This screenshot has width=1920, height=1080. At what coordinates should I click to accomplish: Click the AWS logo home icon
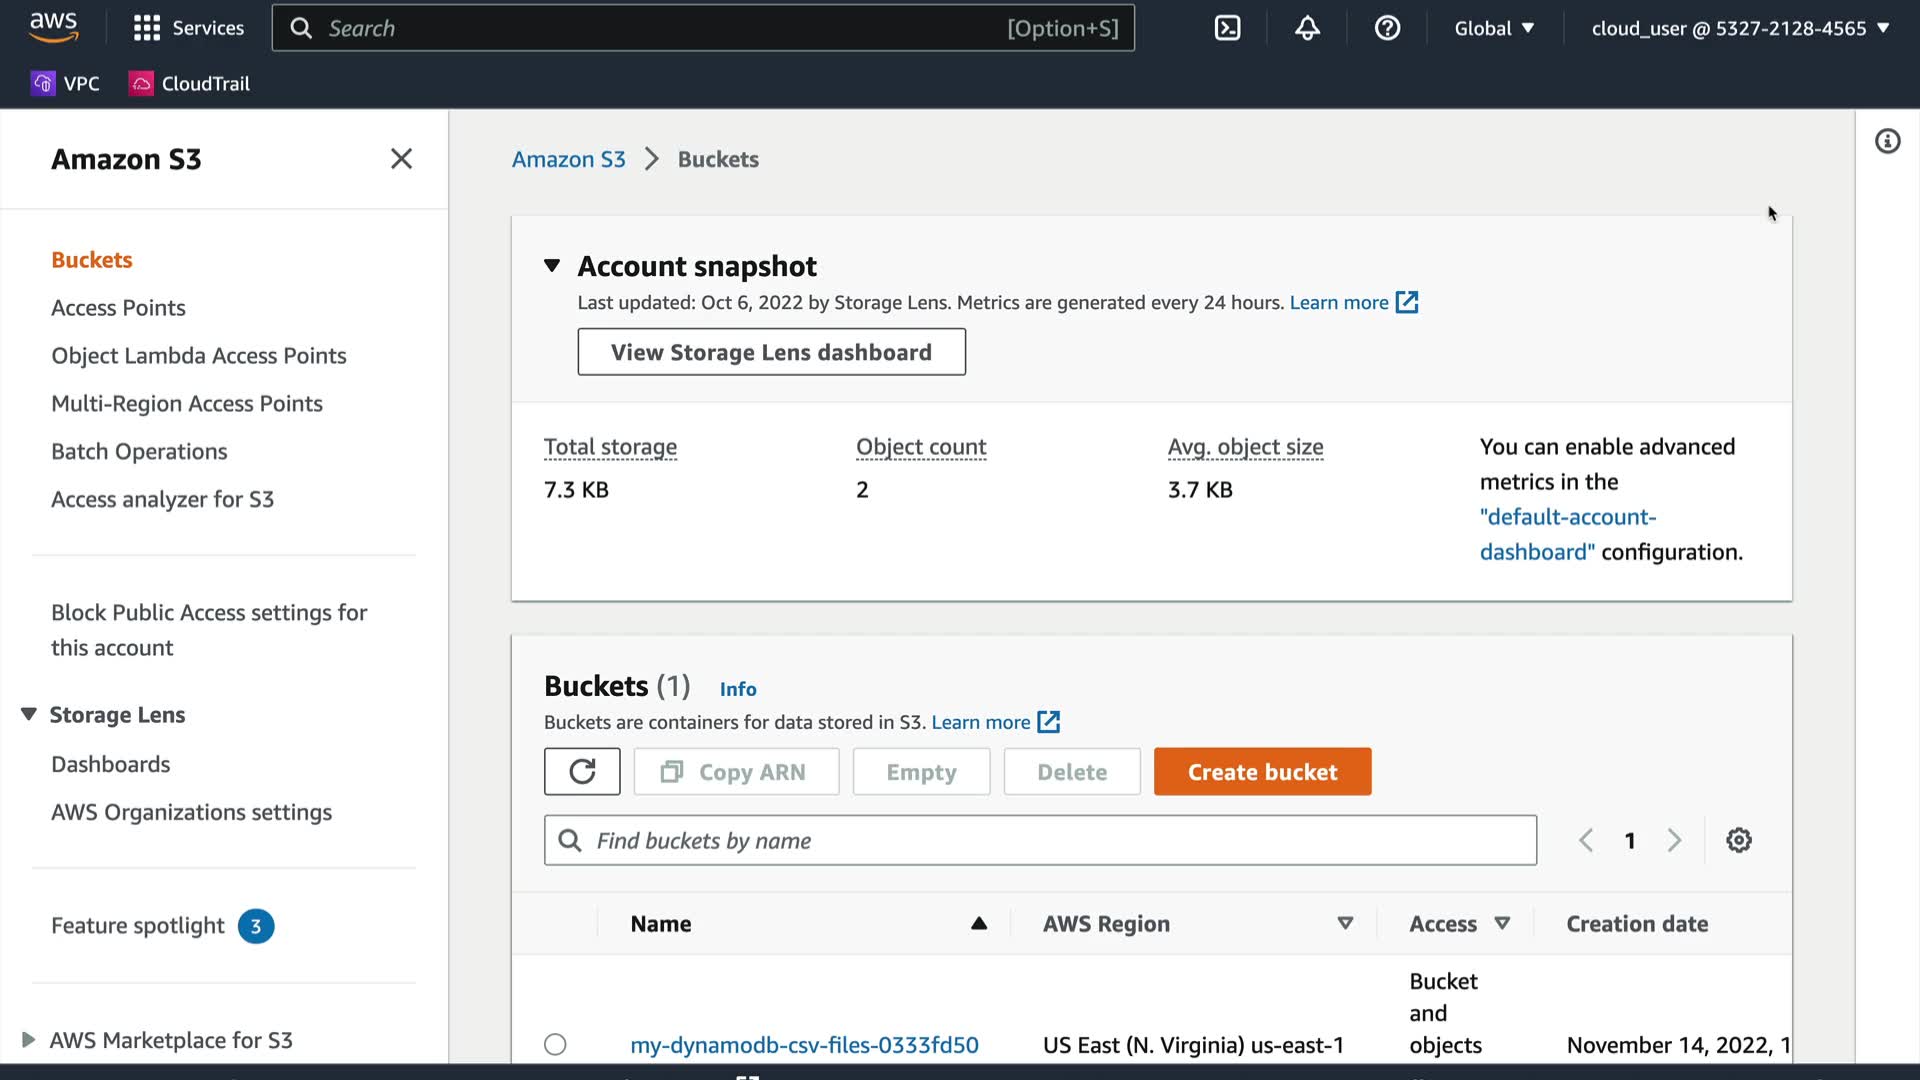[x=54, y=27]
